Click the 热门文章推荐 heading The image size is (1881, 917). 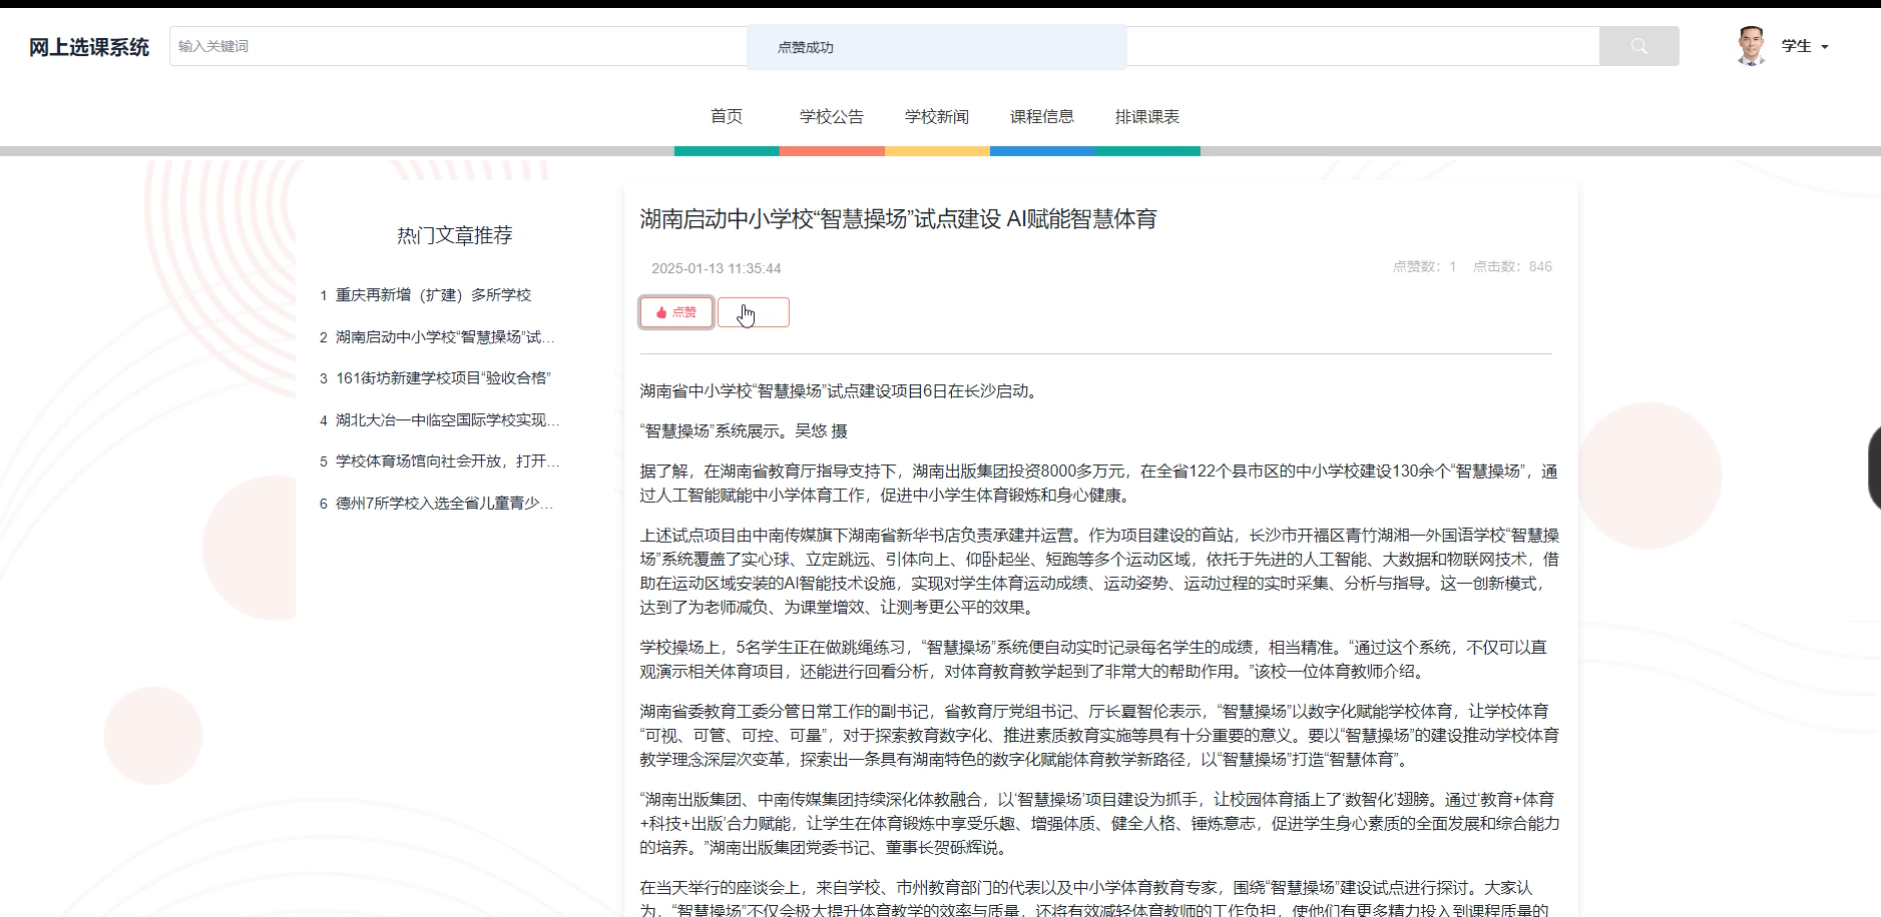point(454,235)
